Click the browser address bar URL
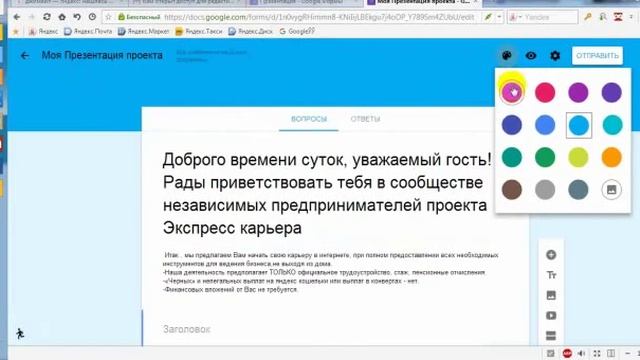Image resolution: width=640 pixels, height=360 pixels. click(319, 17)
